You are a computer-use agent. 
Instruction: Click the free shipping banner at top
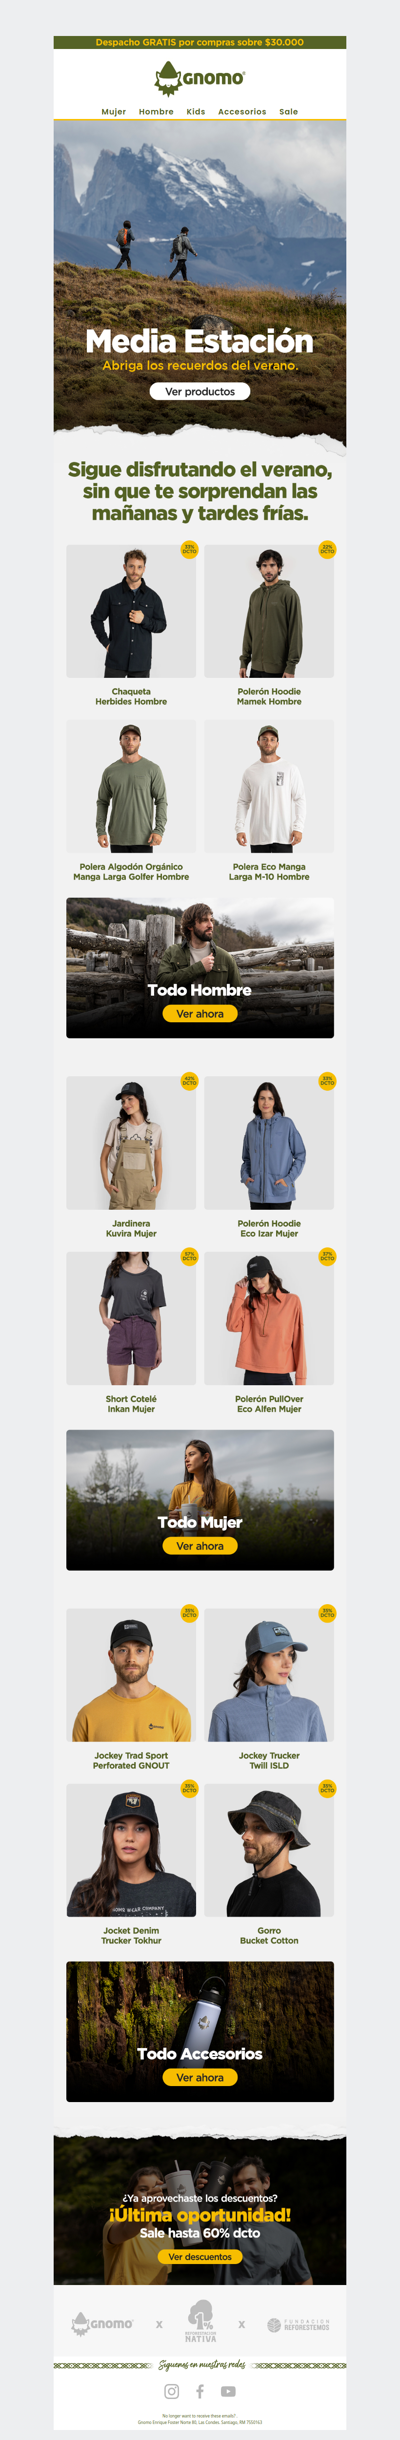200,43
